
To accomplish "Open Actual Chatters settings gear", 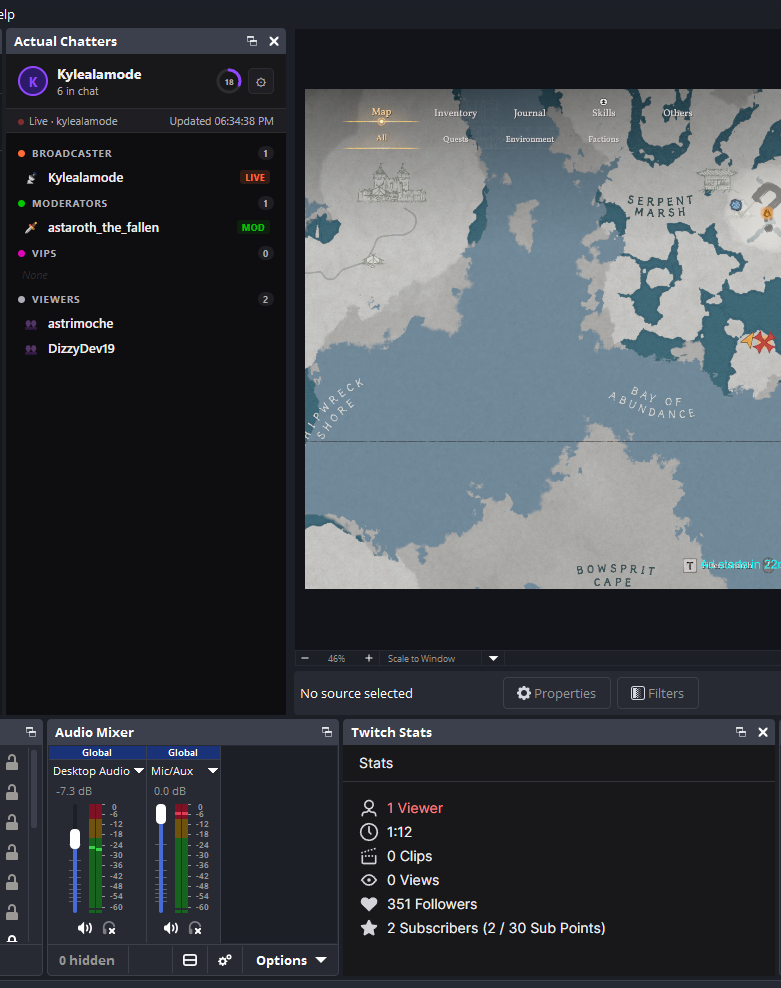I will coord(261,82).
